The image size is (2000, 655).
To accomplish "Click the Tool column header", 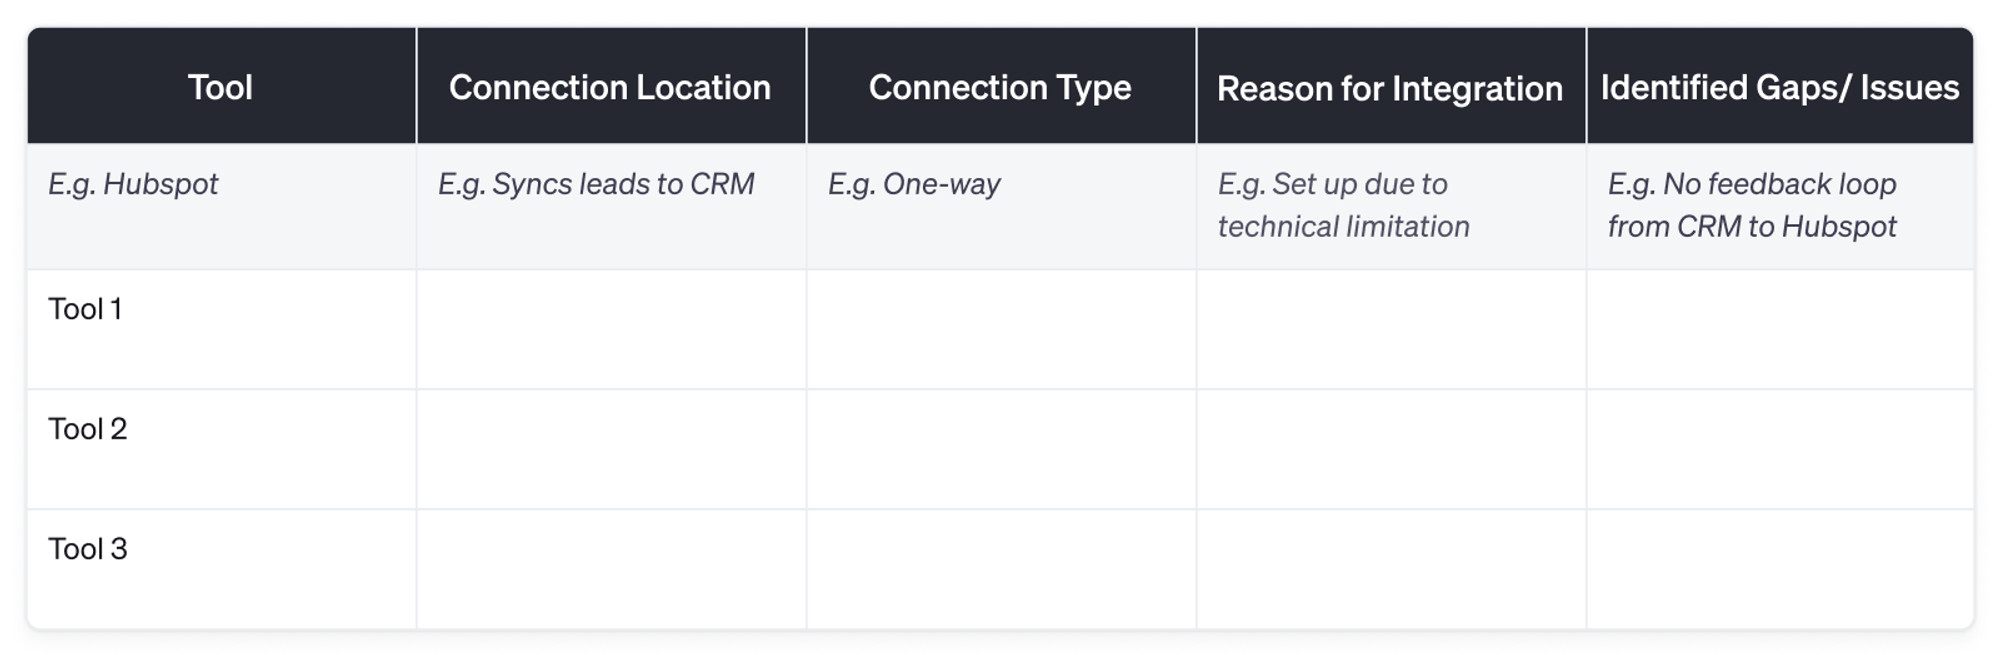I will point(220,87).
